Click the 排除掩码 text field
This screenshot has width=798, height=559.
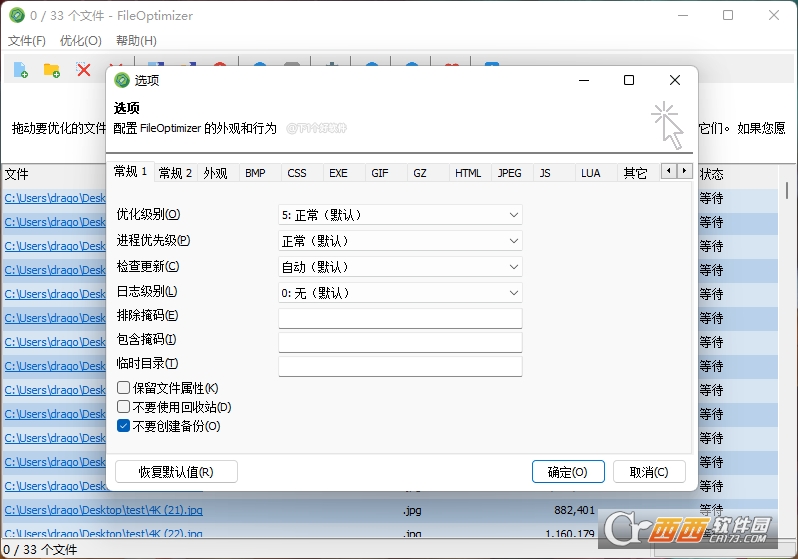400,319
